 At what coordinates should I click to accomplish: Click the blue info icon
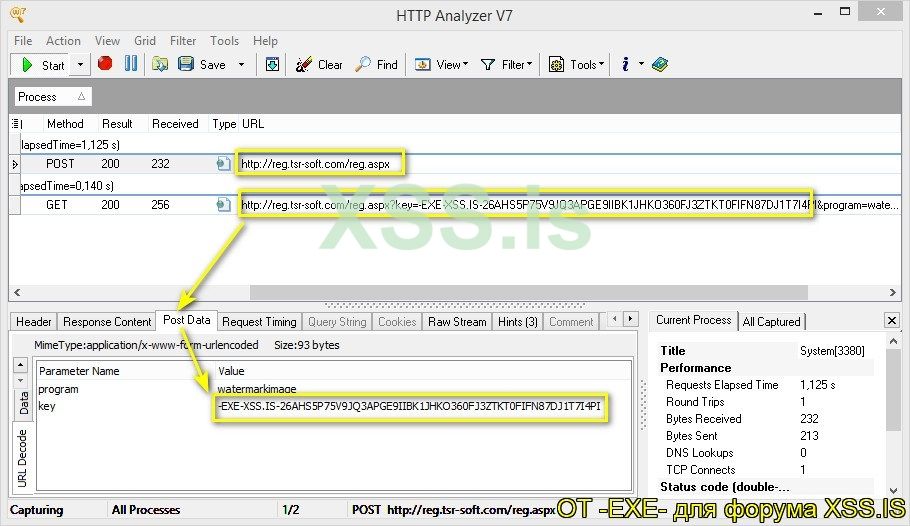click(x=625, y=64)
